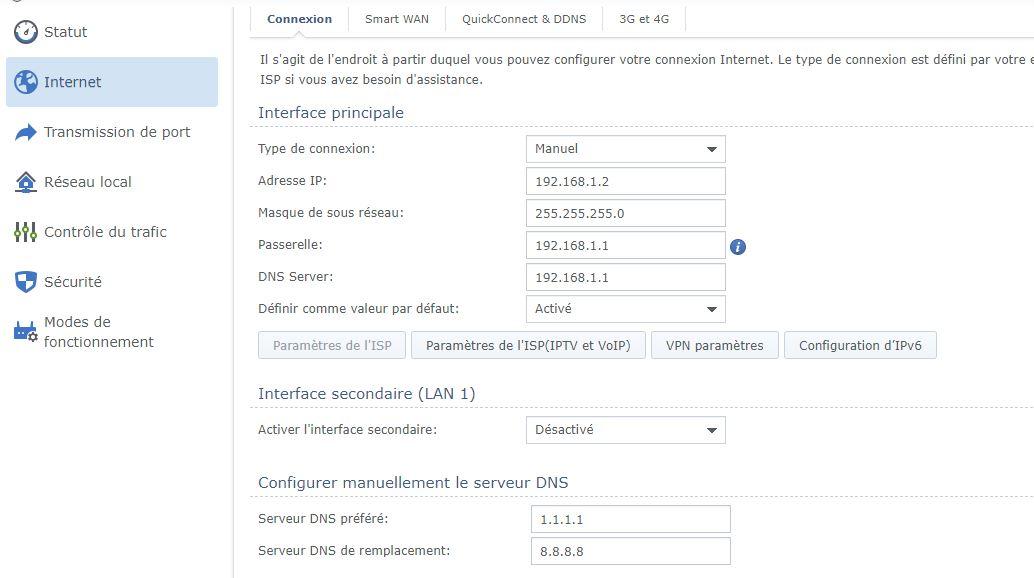Open VPN paramètres button
Viewport: 1034px width, 578px height.
[x=714, y=346]
